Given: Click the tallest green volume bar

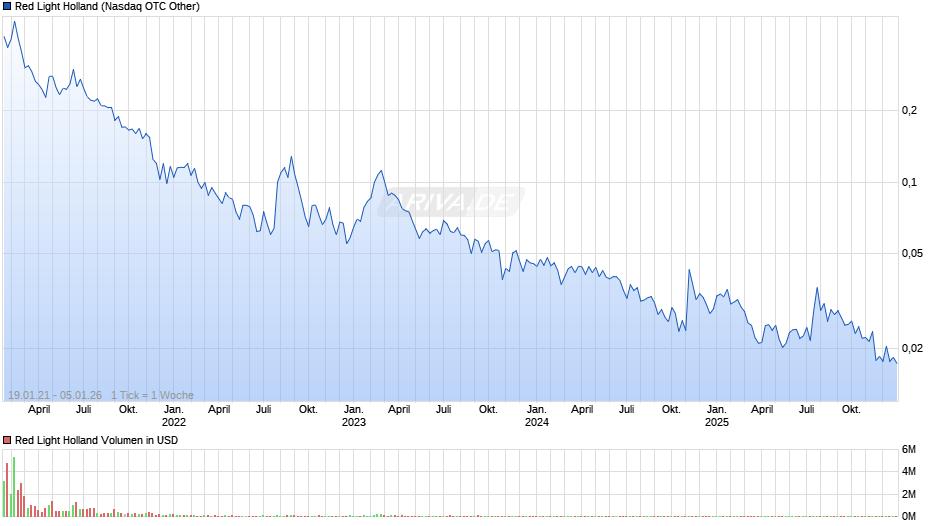Looking at the screenshot, I should [x=14, y=487].
